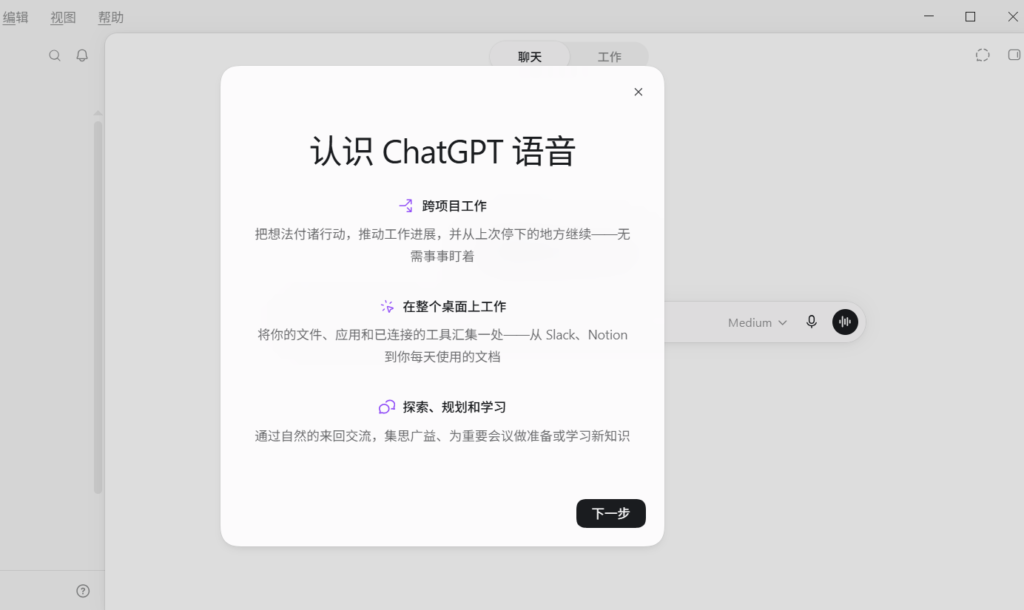Image resolution: width=1024 pixels, height=610 pixels.
Task: Click the search magnifier icon in sidebar
Action: tap(55, 56)
